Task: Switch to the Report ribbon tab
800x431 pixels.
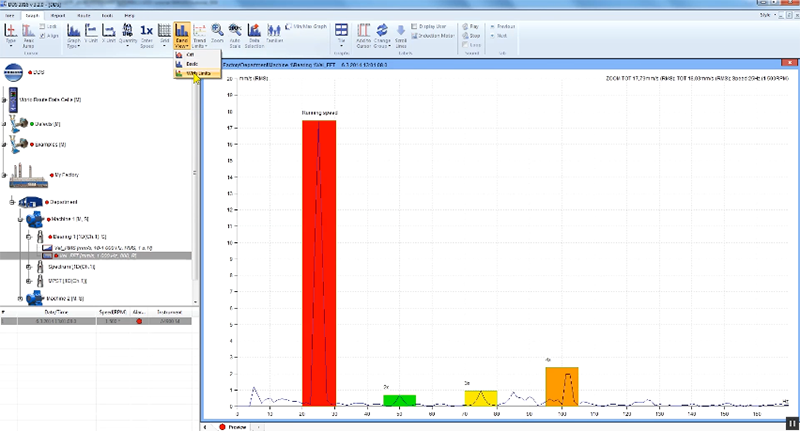Action: [58, 16]
